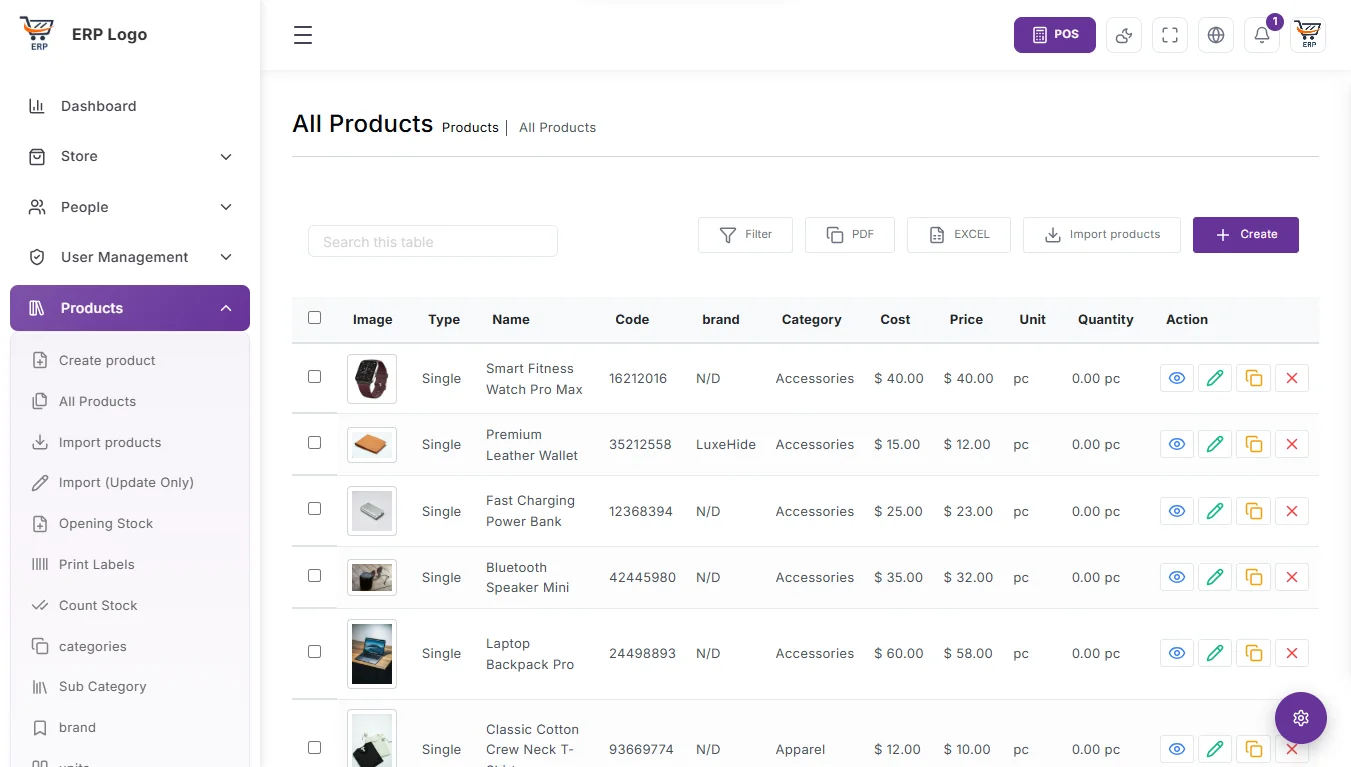Toggle the select-all checkbox in table header
This screenshot has height=767, width=1351.
point(315,318)
